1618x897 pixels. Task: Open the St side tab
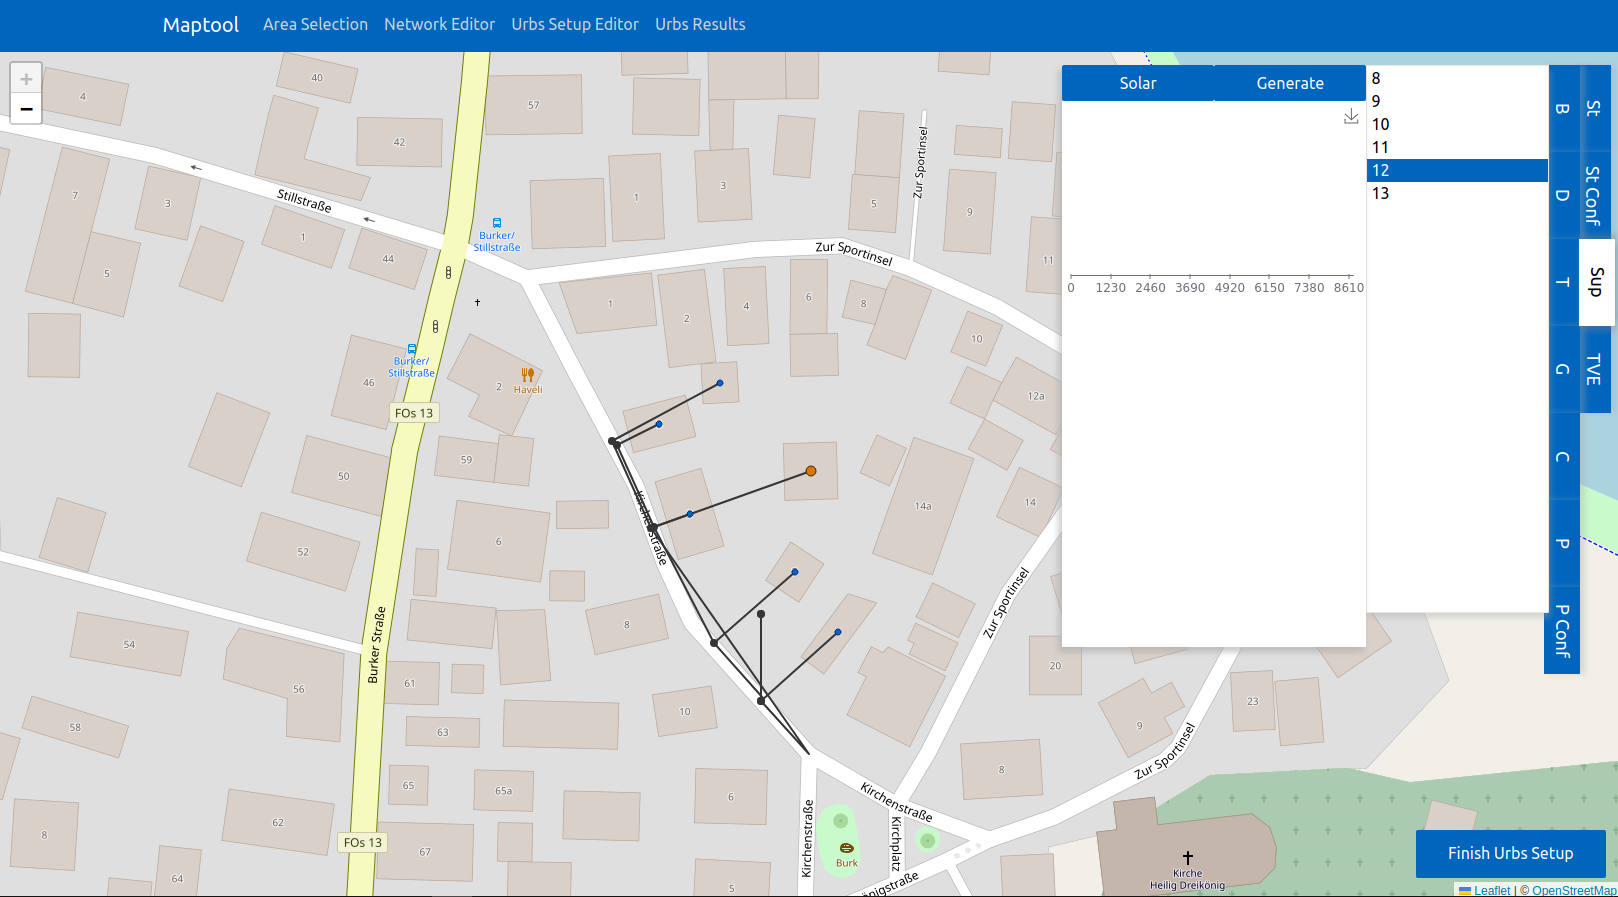pyautogui.click(x=1595, y=108)
